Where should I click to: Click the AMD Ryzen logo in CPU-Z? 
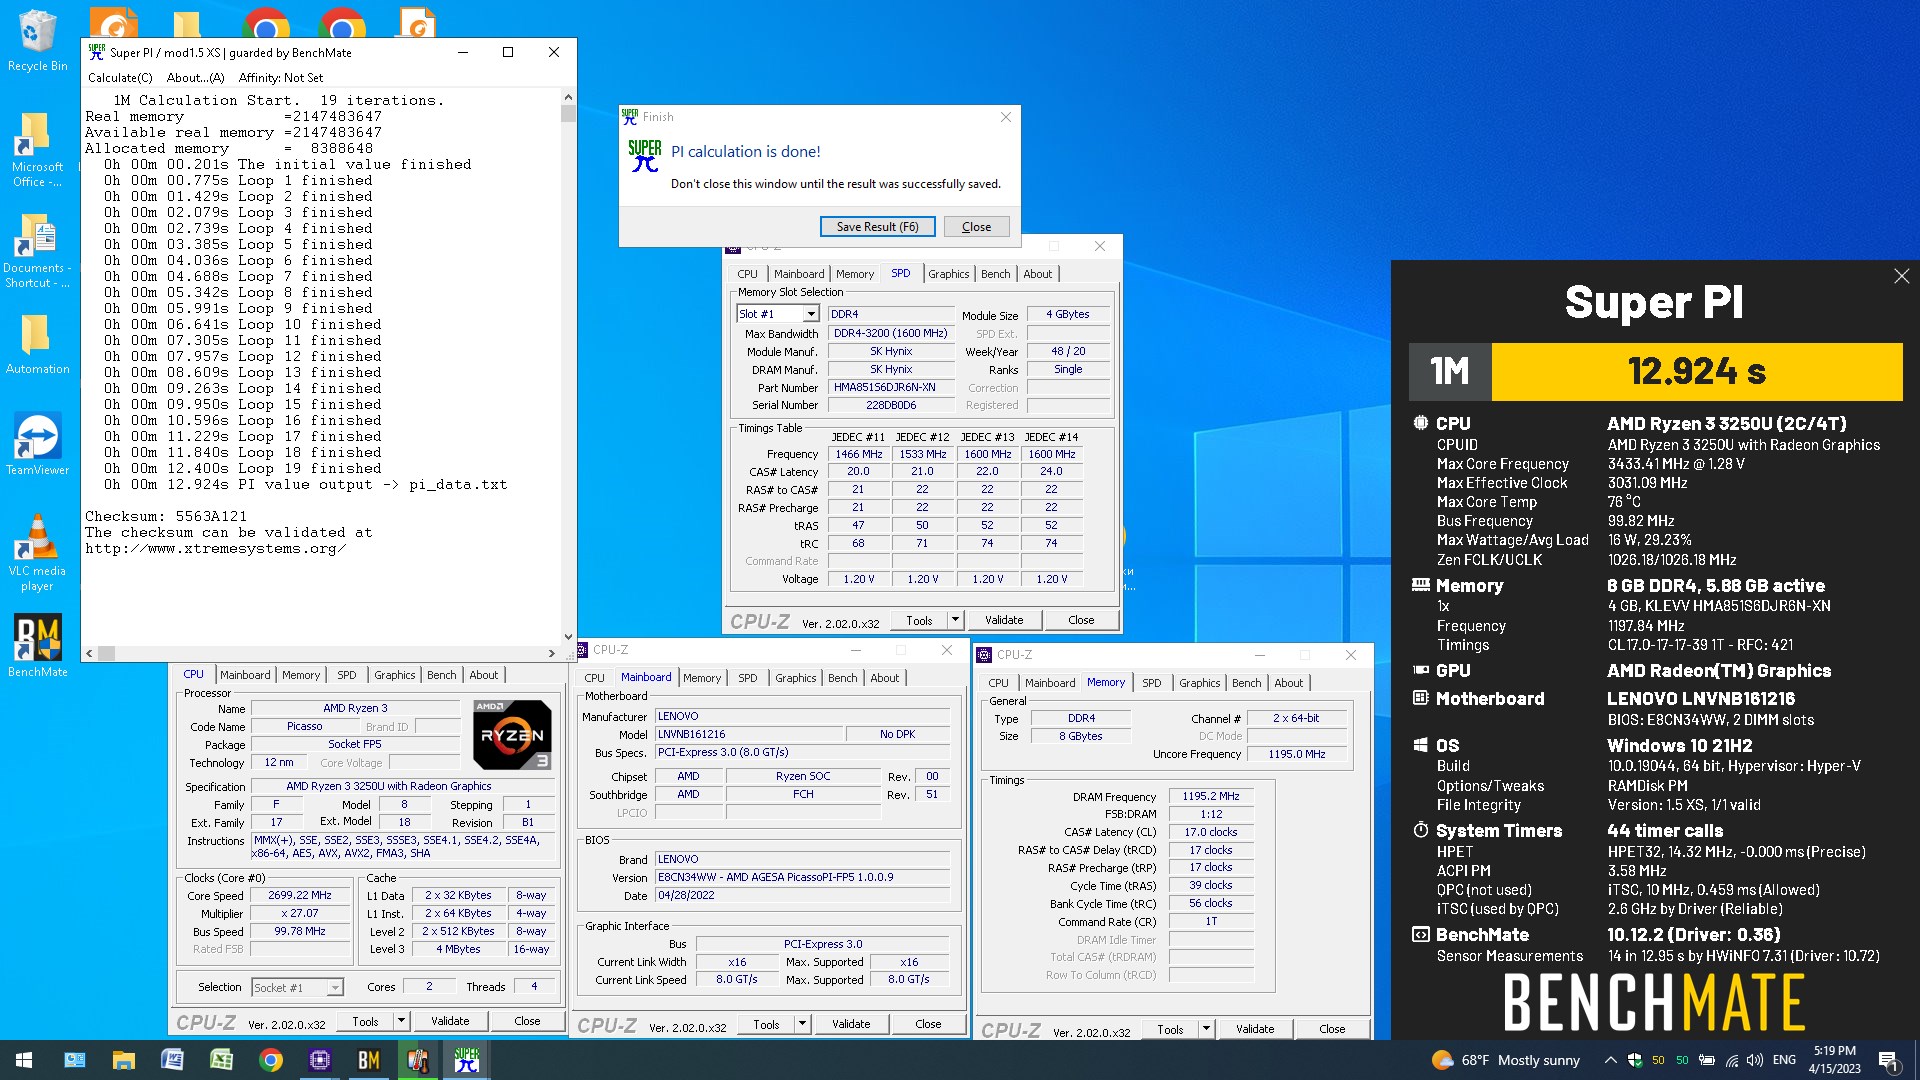[511, 735]
